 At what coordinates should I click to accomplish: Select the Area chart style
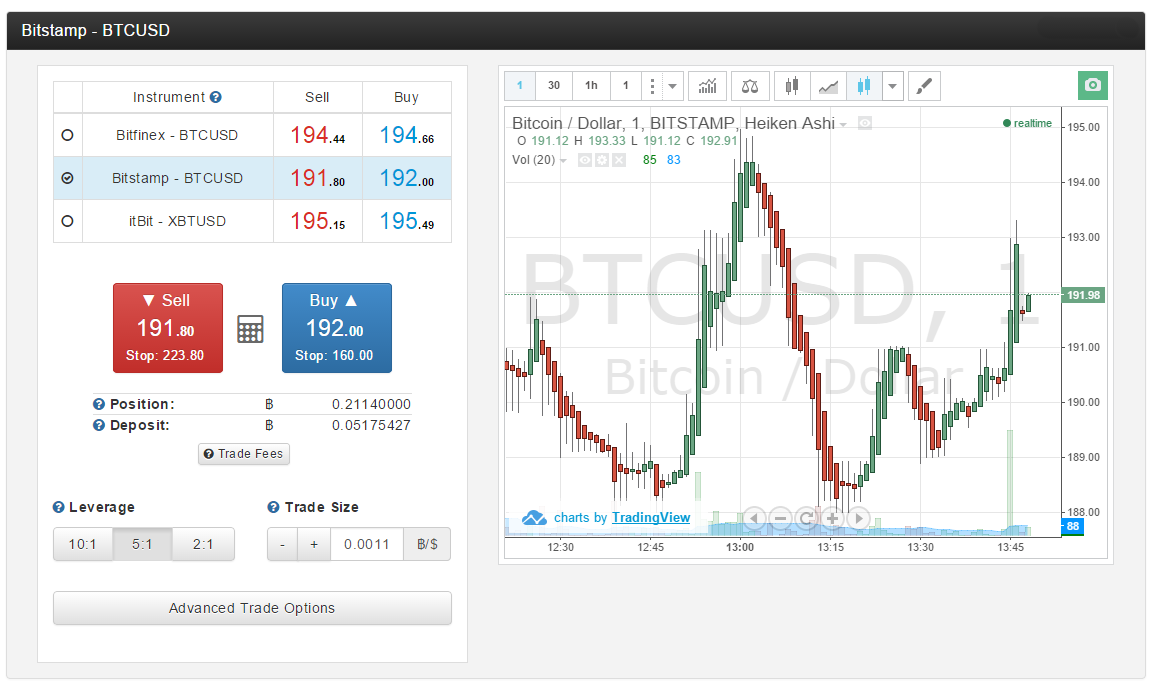828,86
